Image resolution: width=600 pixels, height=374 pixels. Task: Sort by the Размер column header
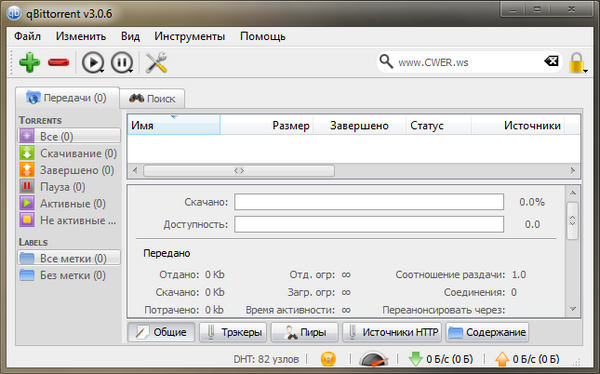click(267, 125)
